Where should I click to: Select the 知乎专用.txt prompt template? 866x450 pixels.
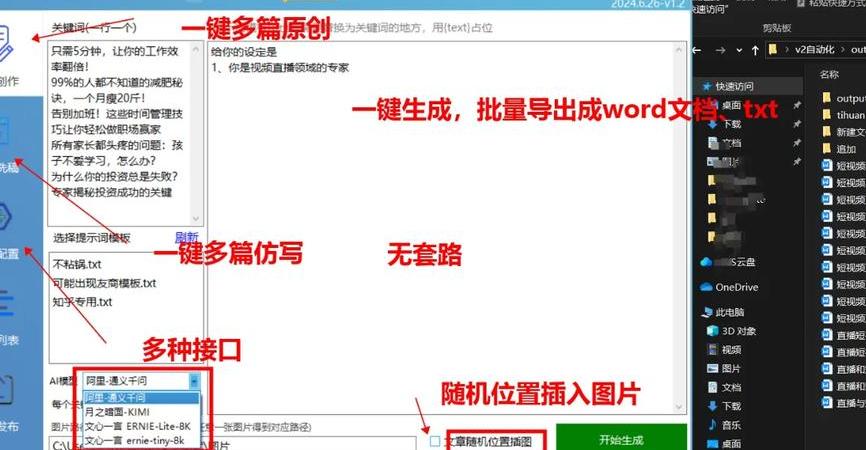pyautogui.click(x=82, y=302)
